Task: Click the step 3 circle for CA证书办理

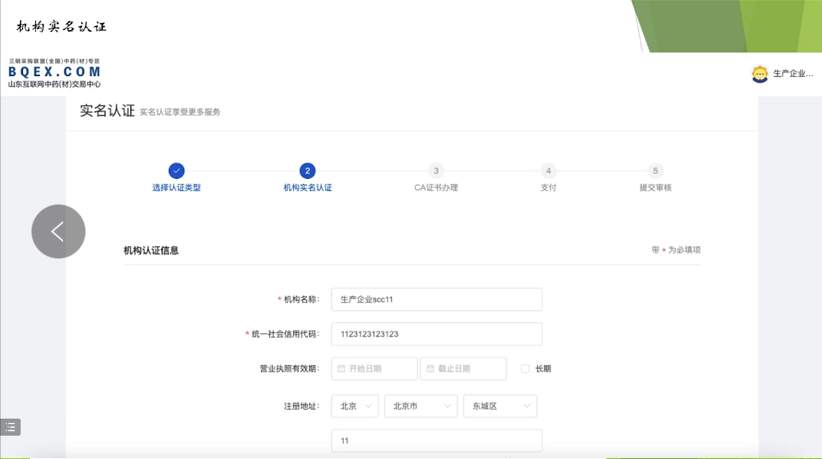Action: point(436,171)
